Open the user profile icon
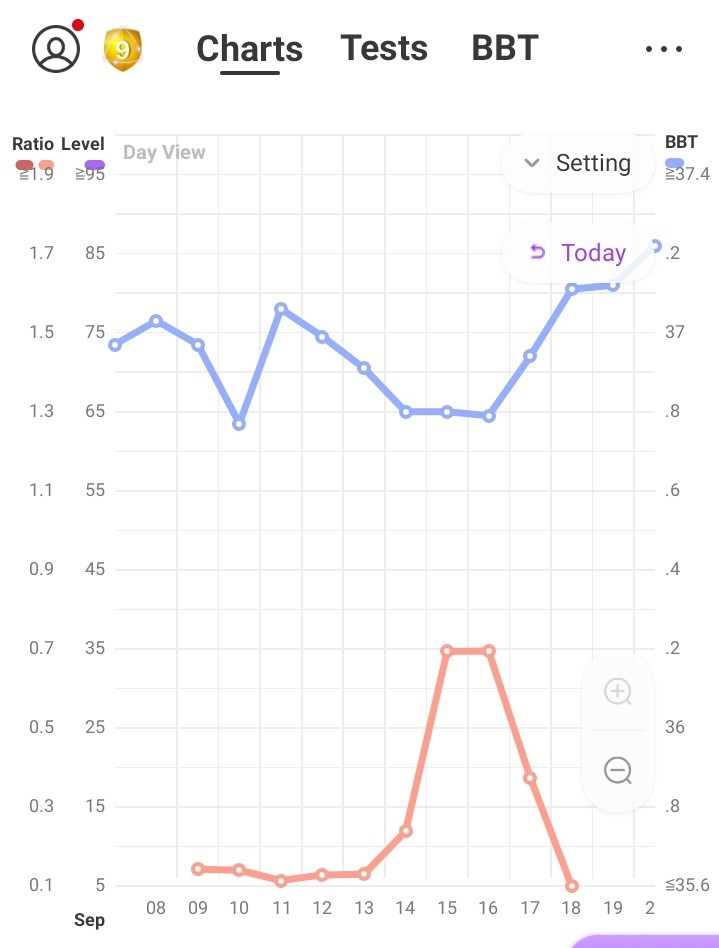 tap(56, 48)
